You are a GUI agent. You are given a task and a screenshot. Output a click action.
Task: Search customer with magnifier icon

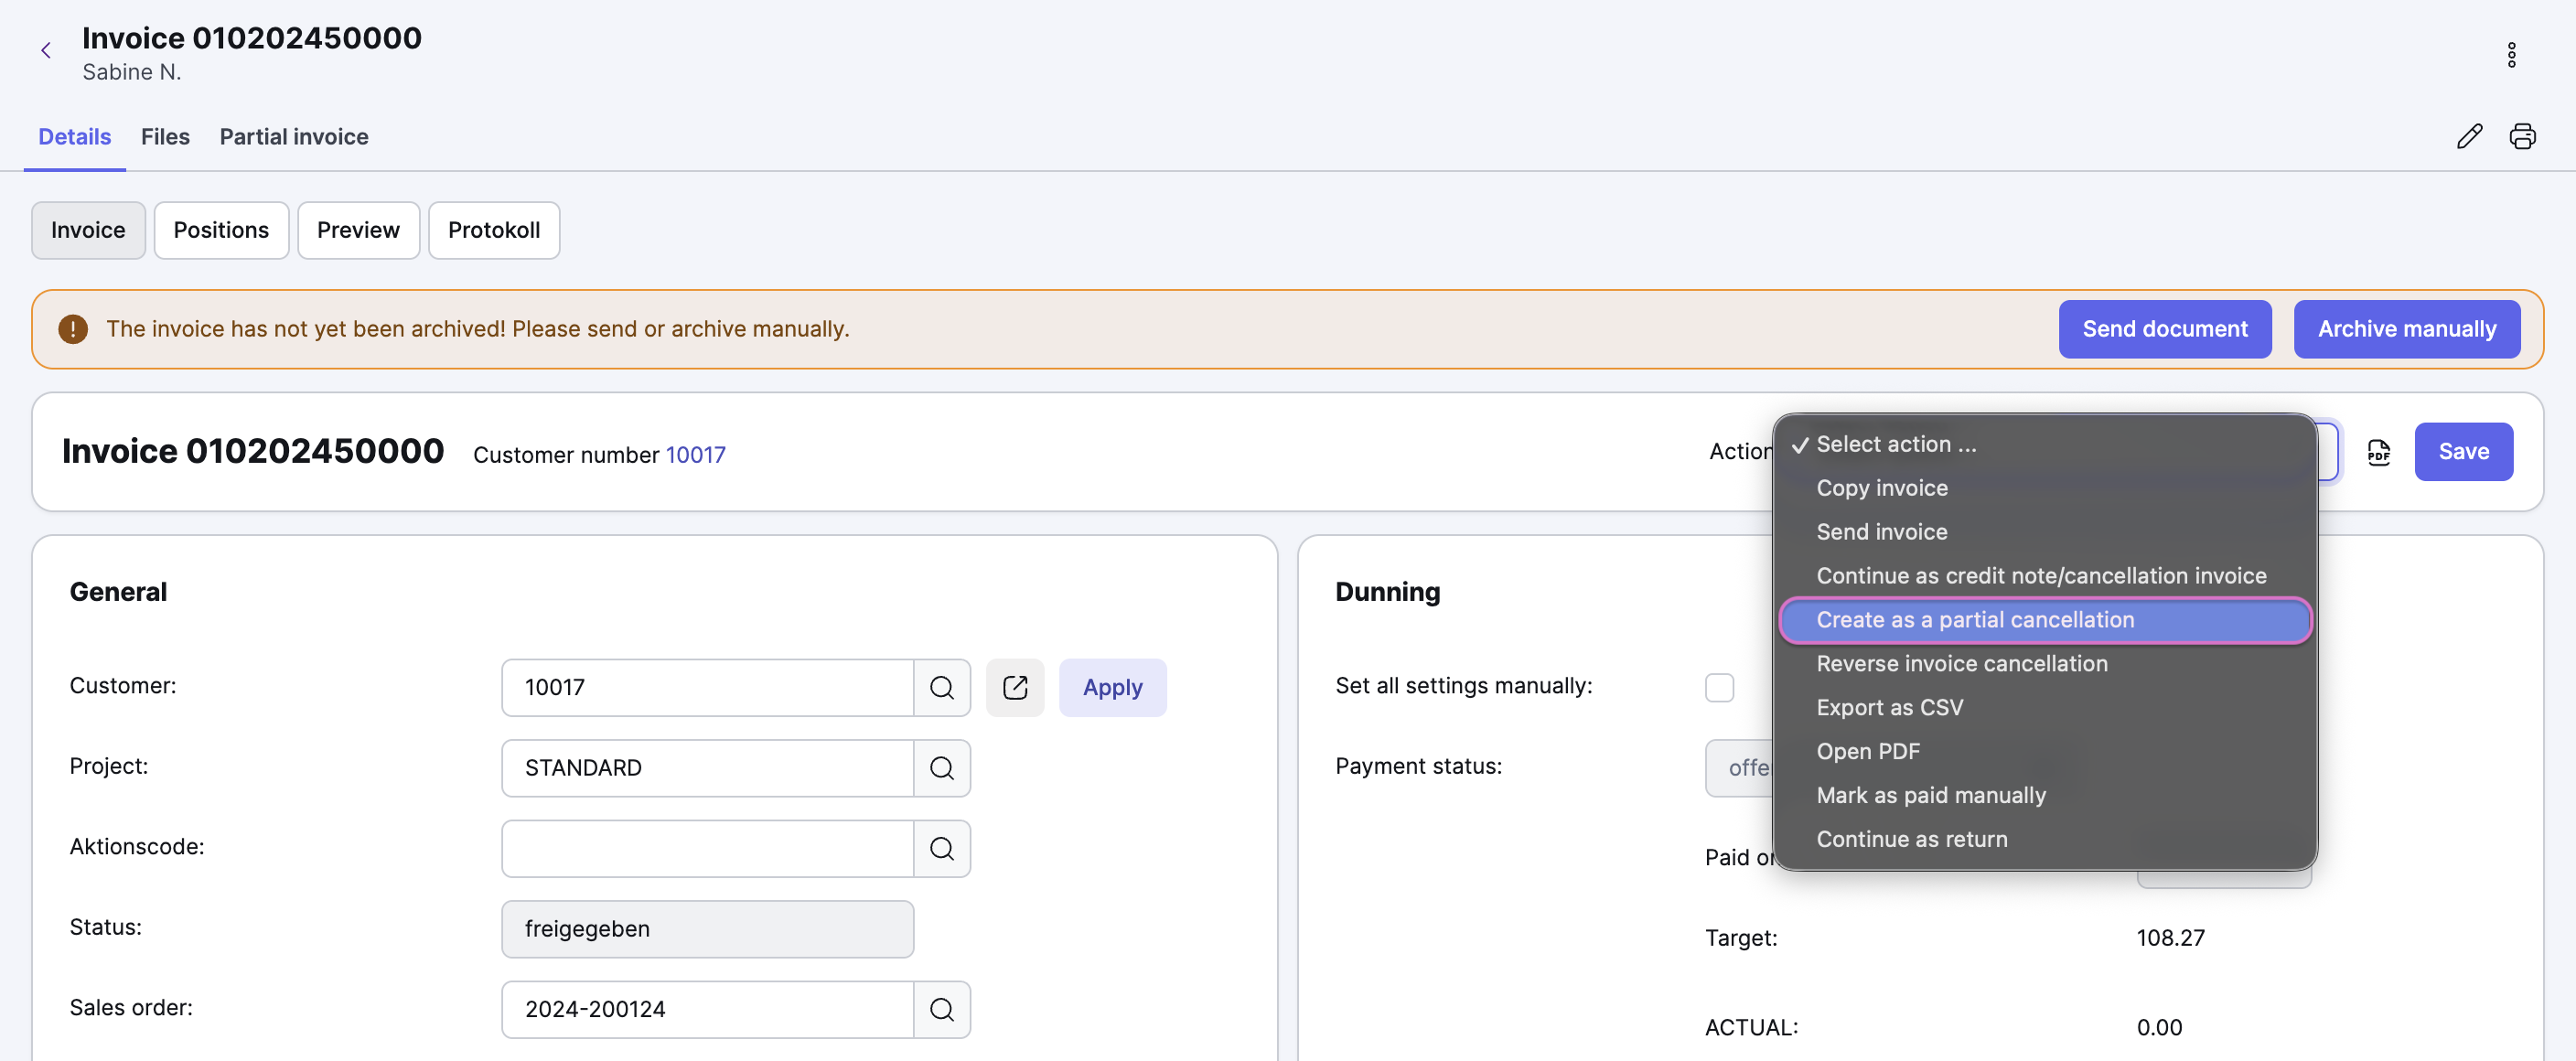941,688
